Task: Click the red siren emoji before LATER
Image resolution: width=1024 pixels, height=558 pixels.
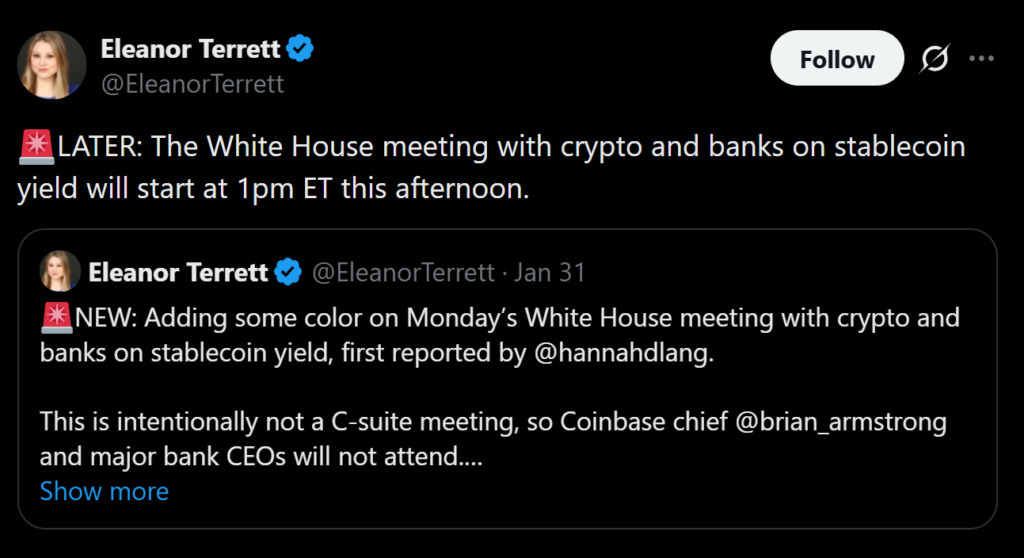Action: pyautogui.click(x=36, y=148)
